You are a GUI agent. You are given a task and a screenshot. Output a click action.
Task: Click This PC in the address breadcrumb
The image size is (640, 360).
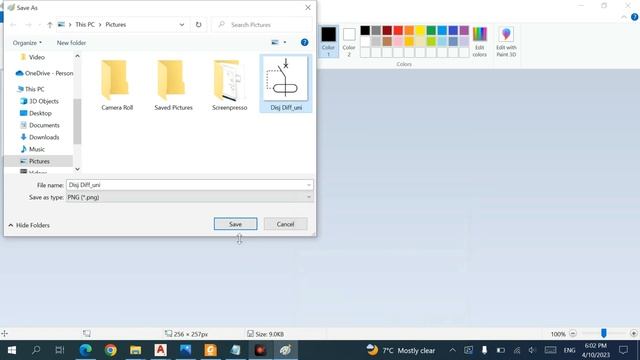85,24
